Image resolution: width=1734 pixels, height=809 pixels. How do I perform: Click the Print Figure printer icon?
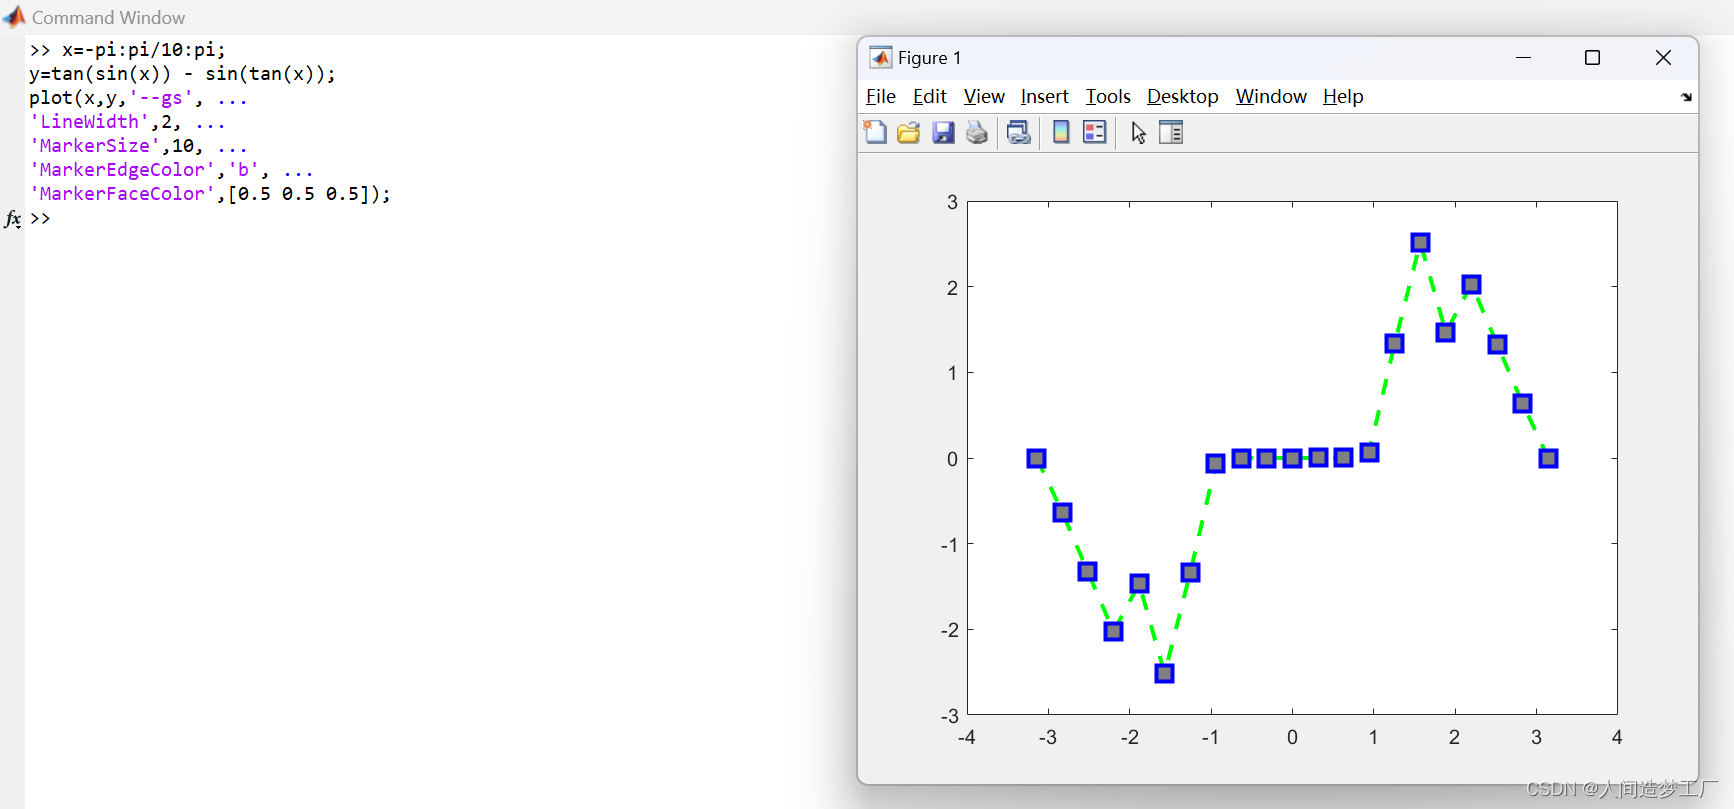977,132
